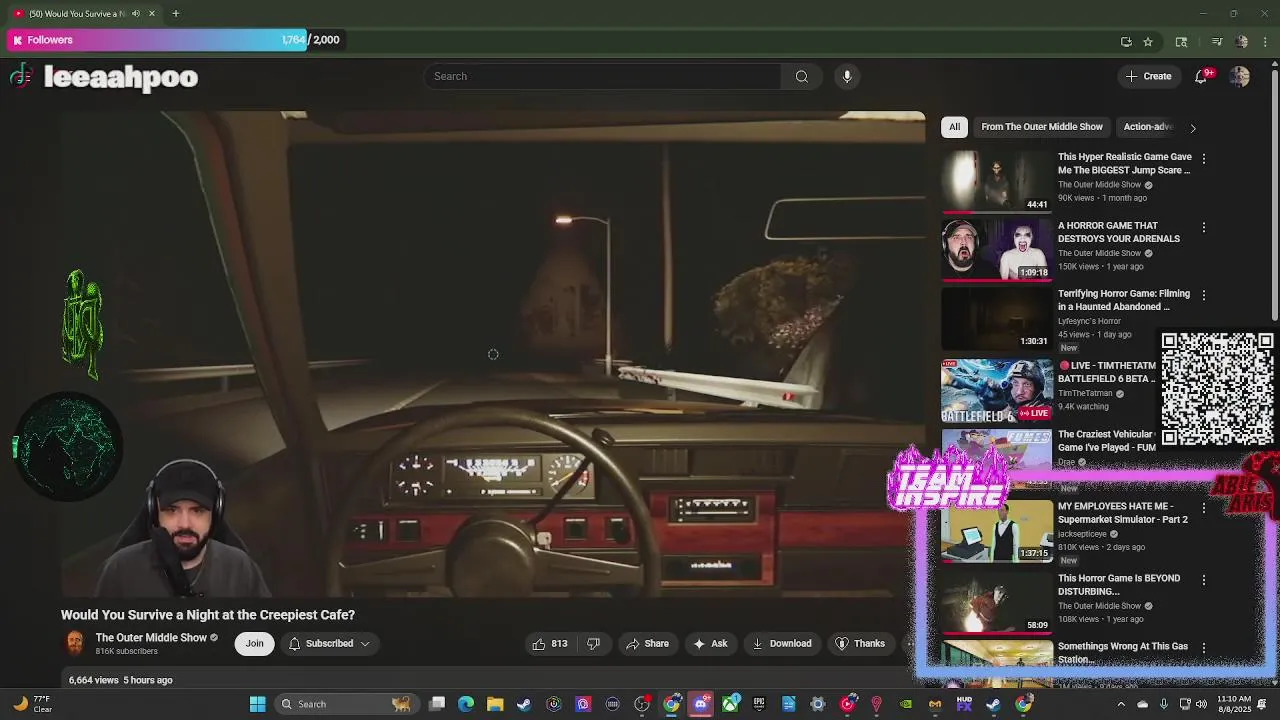Open YouTube notifications bell

(x=1202, y=76)
